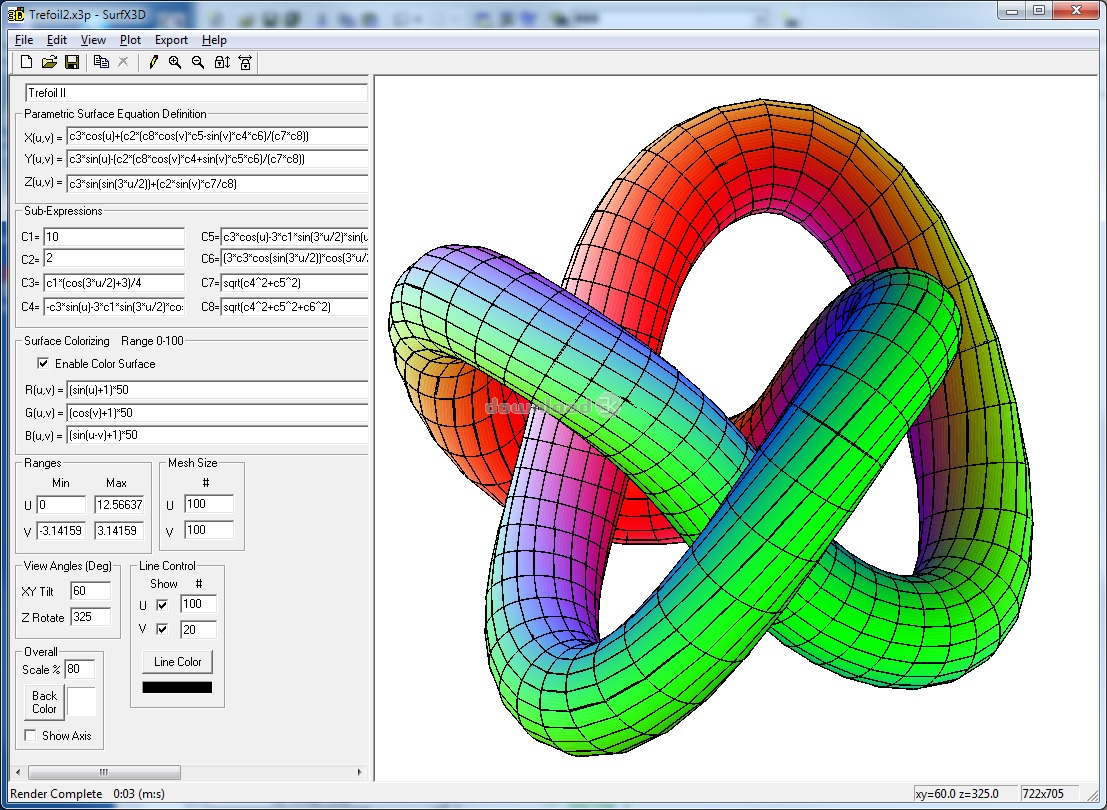Click the C7 sub-expression field

[x=294, y=282]
